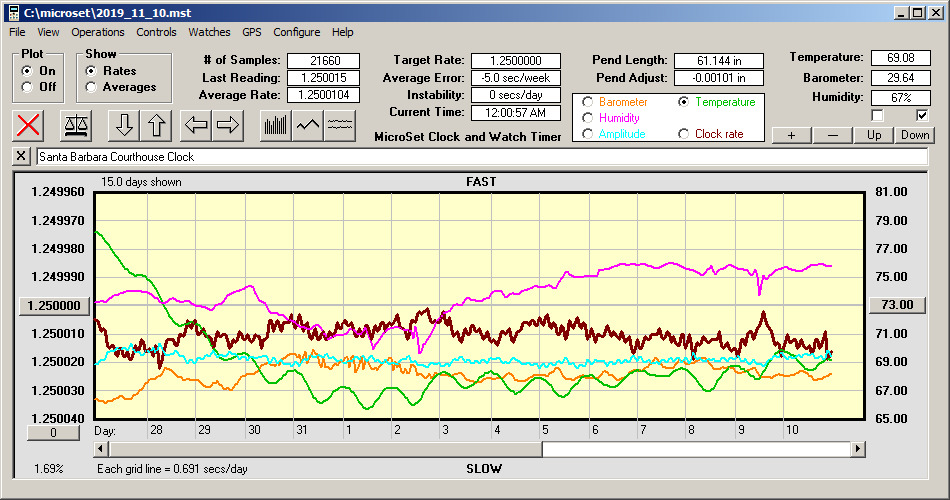Click the application icon in title bar
The width and height of the screenshot is (950, 500).
[13, 13]
